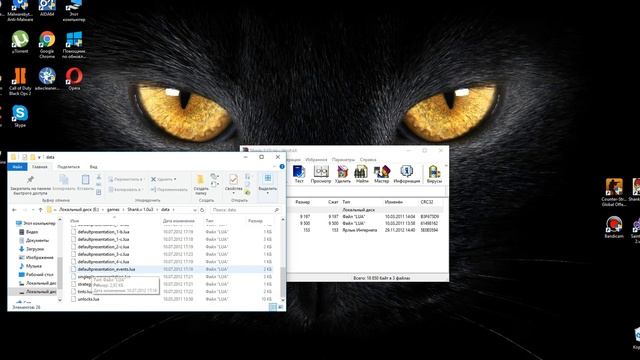This screenshot has height=360, width=640.
Task: Open Изображения in the navigation pane
Action: pyautogui.click(x=36, y=258)
